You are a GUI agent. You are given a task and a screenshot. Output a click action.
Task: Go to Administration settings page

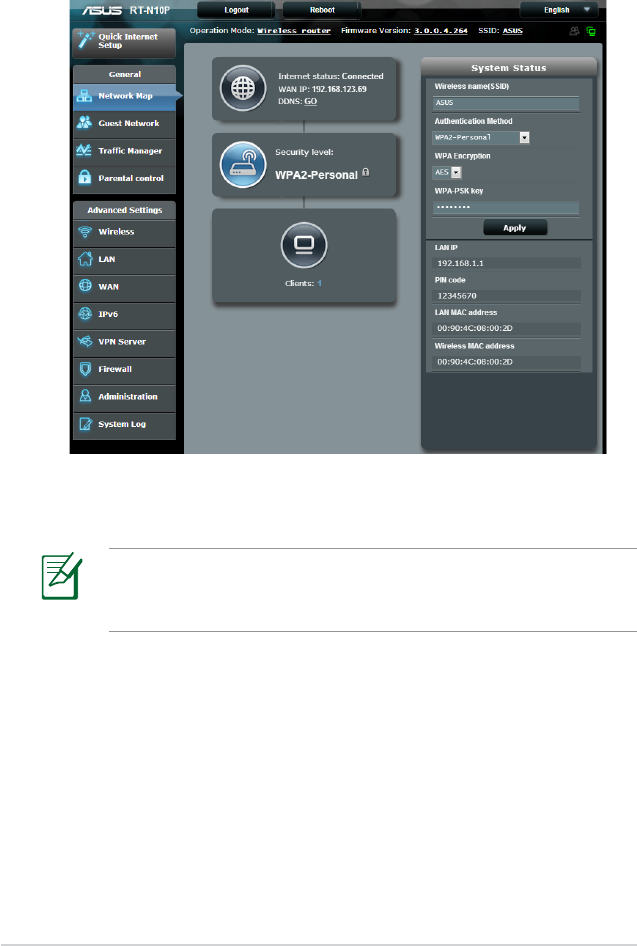point(125,396)
